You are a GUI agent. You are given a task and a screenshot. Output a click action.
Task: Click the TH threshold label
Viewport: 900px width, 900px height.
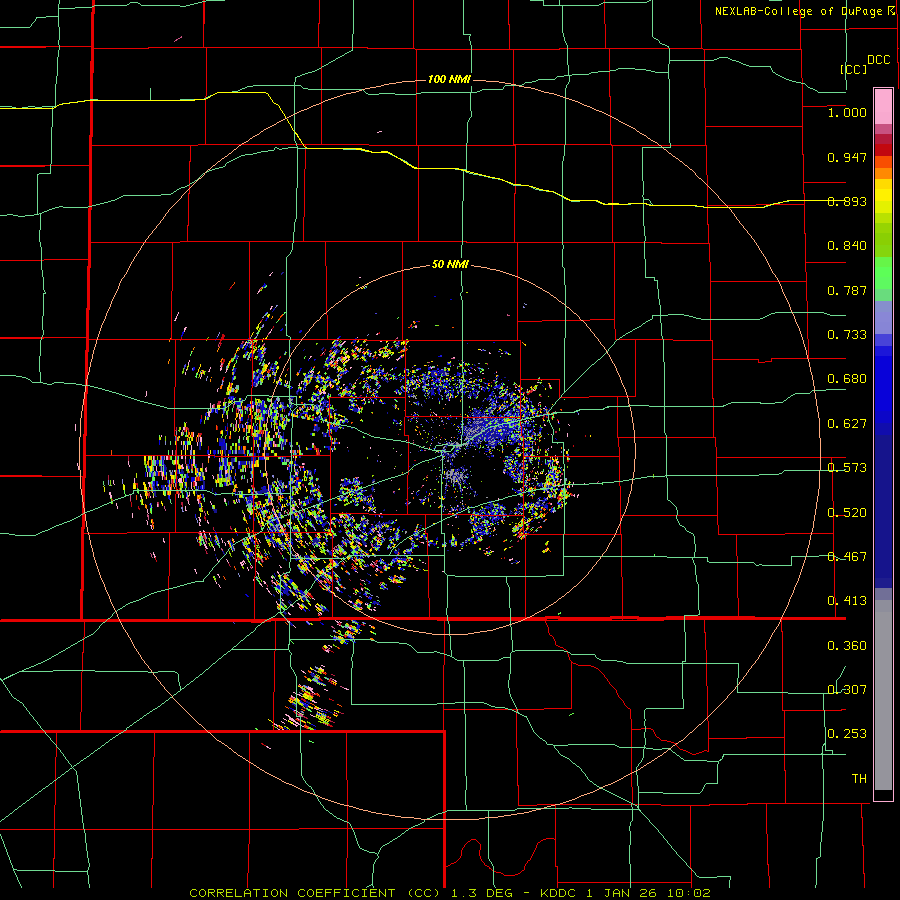(x=859, y=779)
